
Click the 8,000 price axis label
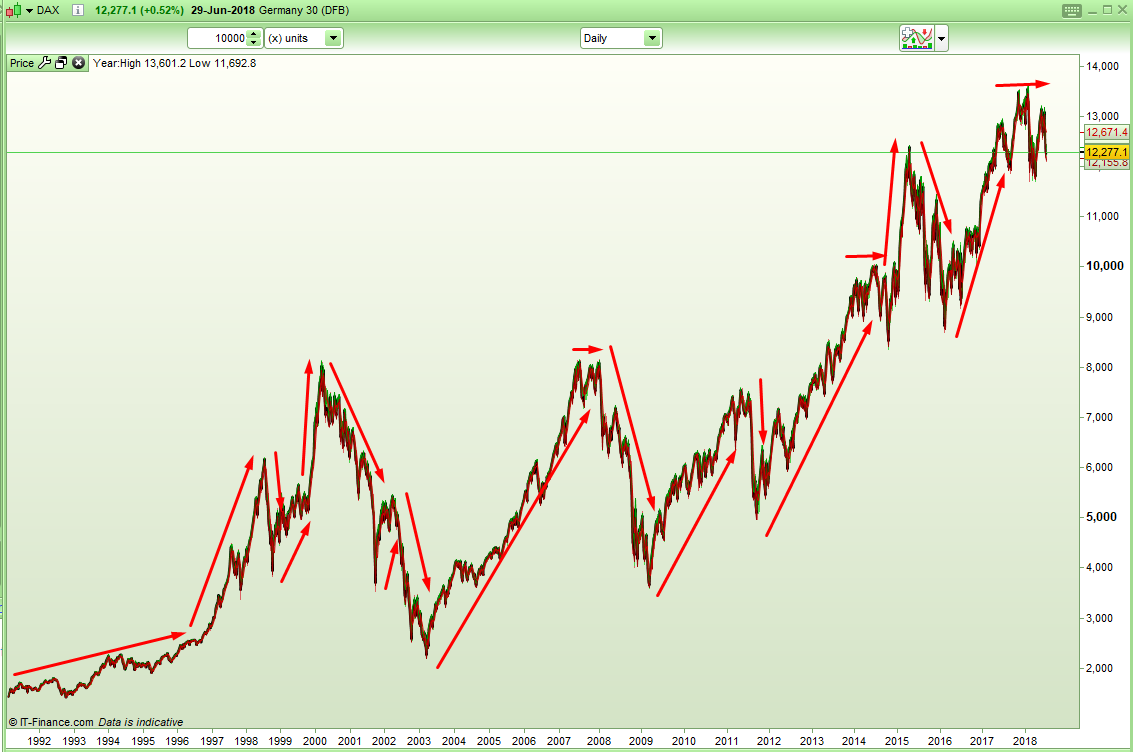1099,367
